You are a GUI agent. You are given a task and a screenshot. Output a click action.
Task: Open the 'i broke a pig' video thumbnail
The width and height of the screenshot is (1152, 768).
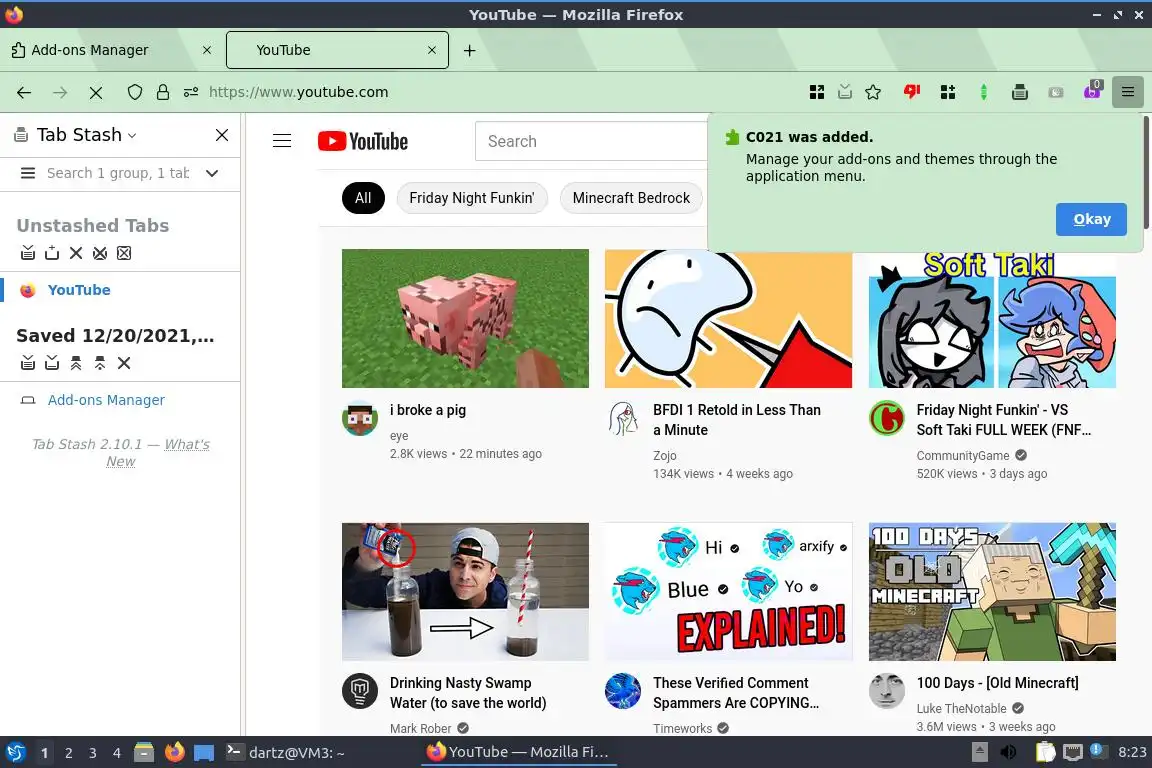[465, 318]
